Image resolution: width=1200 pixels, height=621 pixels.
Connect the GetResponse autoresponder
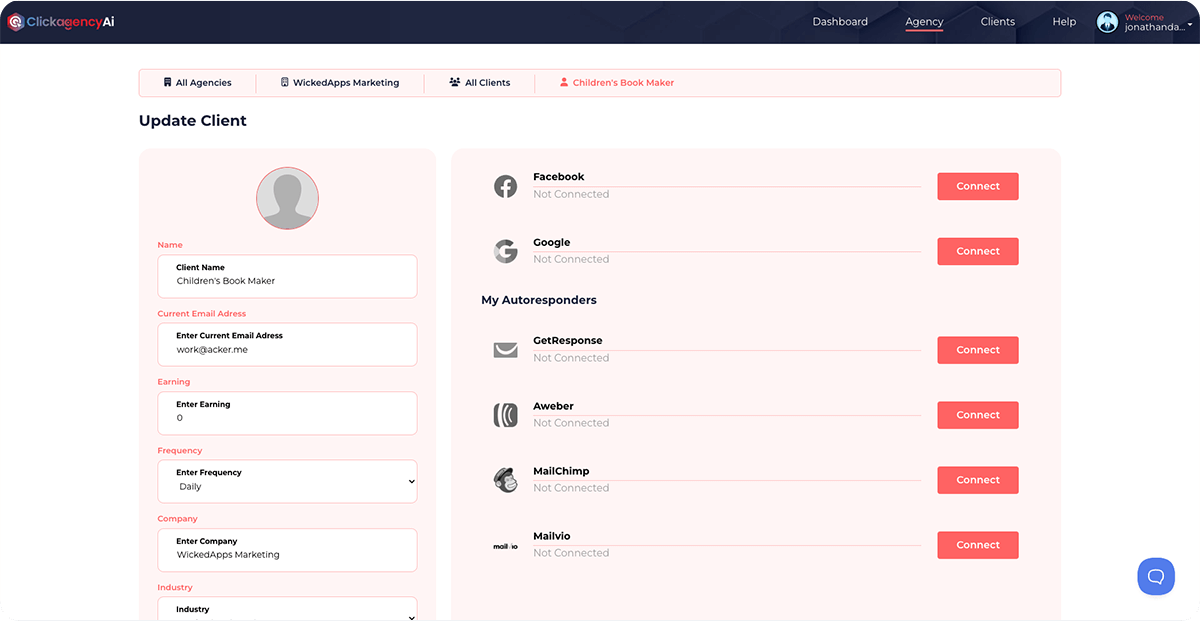pyautogui.click(x=977, y=350)
